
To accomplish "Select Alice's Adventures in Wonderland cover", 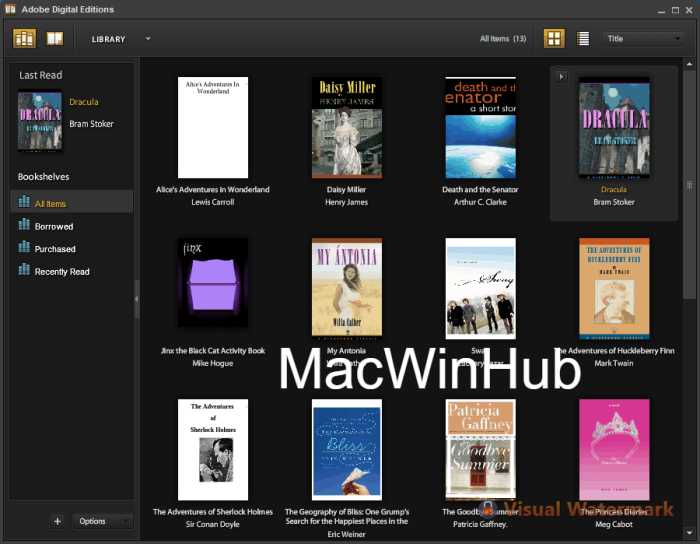I will [213, 128].
